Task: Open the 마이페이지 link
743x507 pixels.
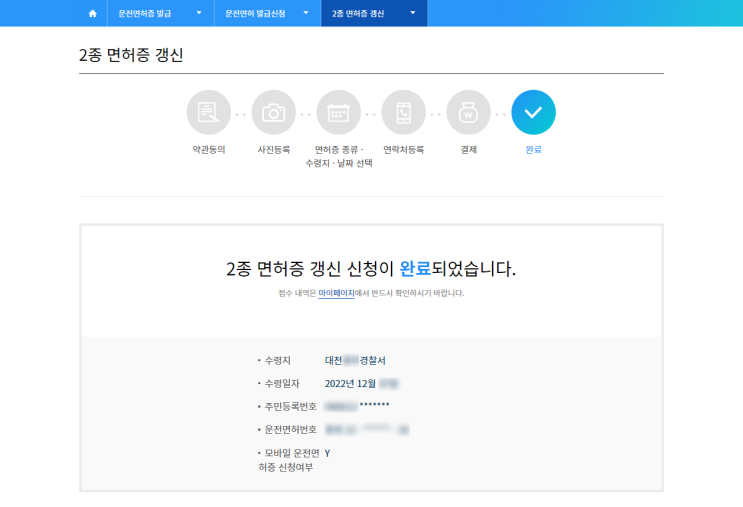Action: point(336,293)
